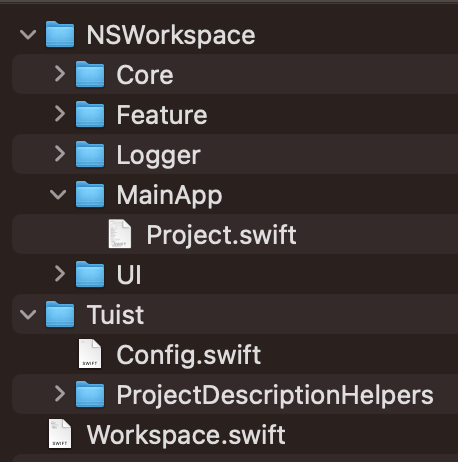
Task: Select the Tuist folder name
Action: pos(115,315)
